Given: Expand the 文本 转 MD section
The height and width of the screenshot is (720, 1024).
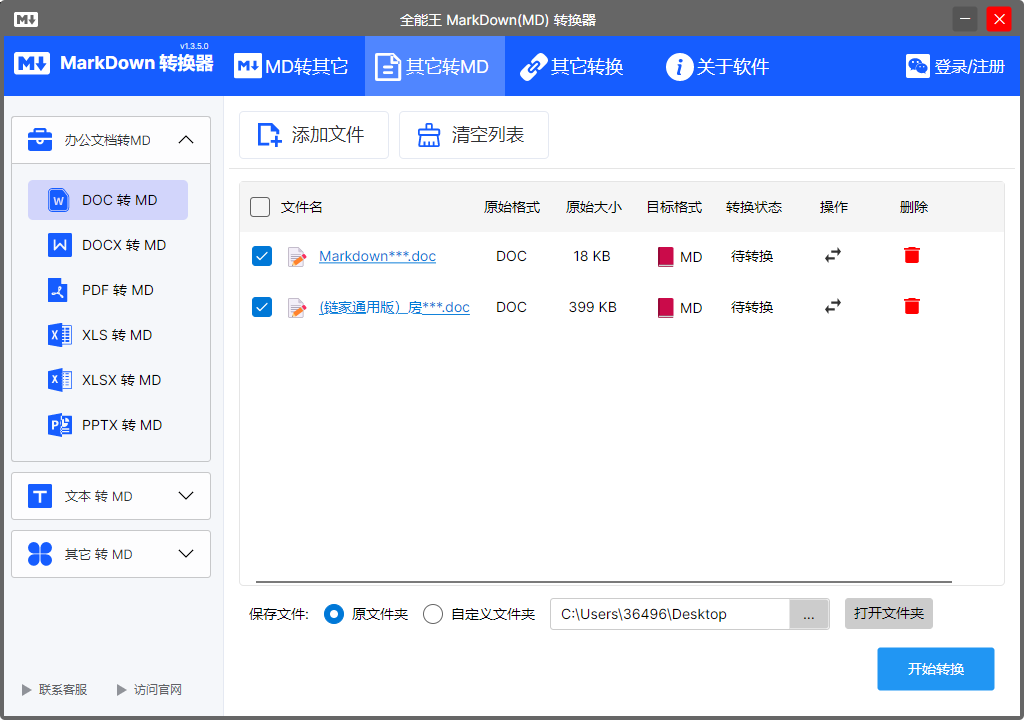Looking at the screenshot, I should pyautogui.click(x=186, y=496).
